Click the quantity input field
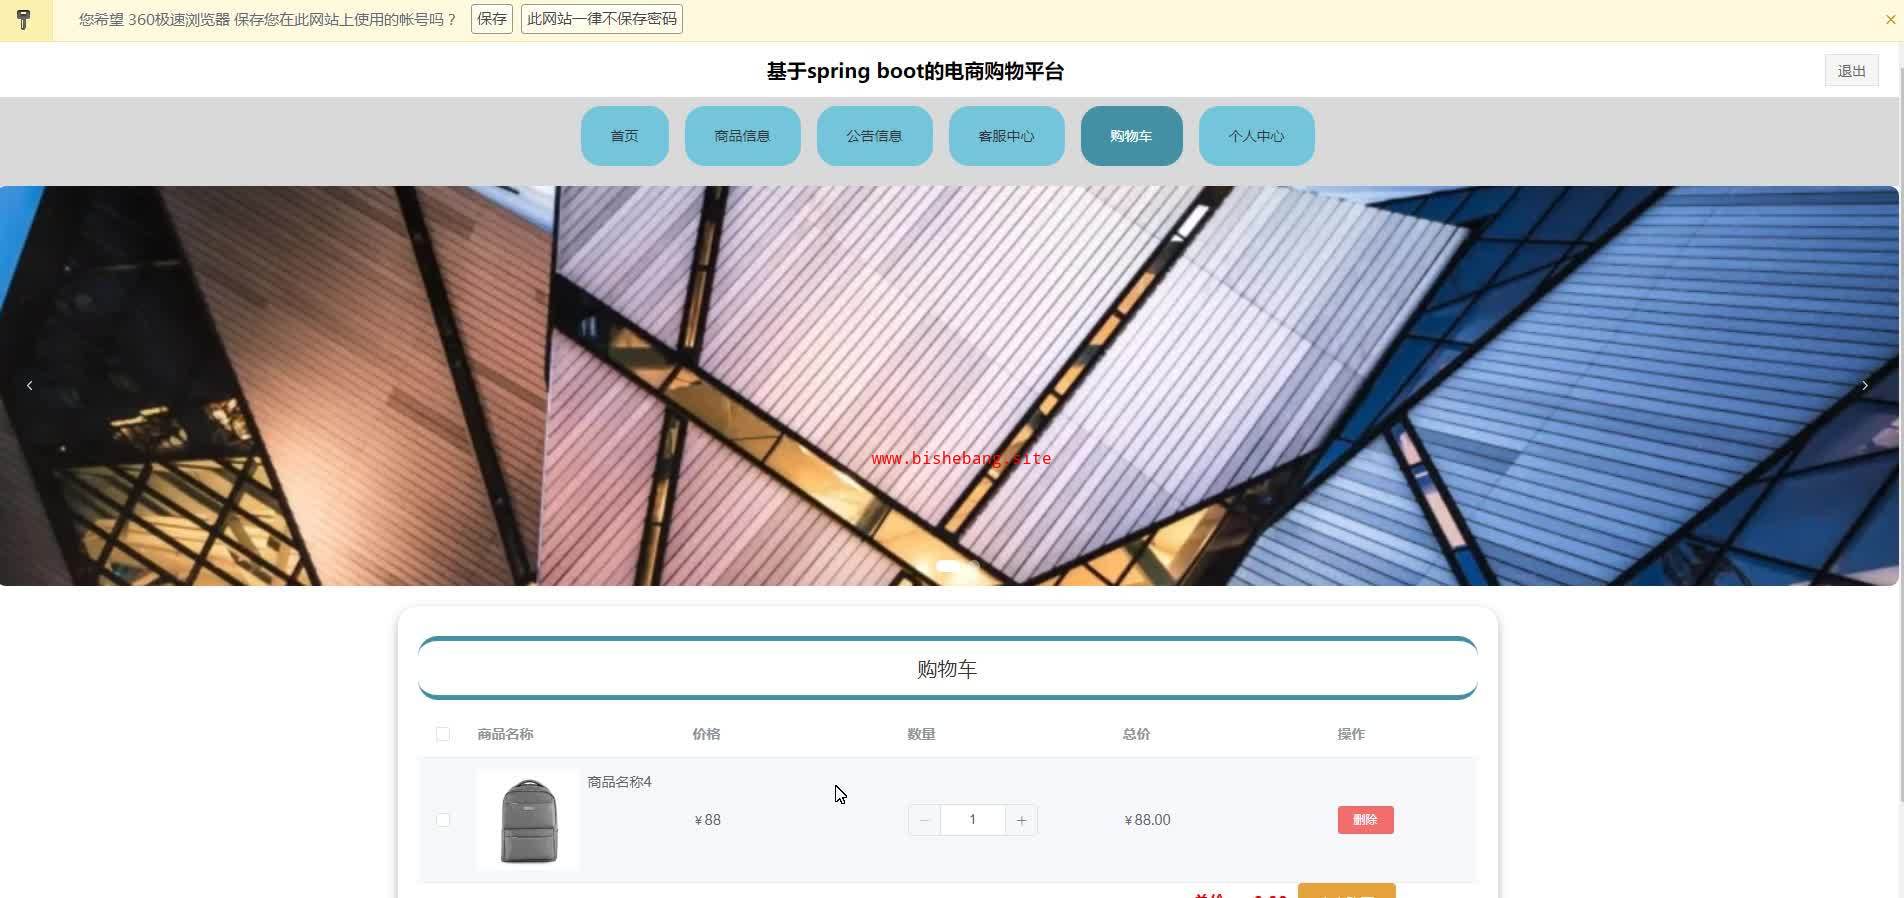 click(972, 820)
